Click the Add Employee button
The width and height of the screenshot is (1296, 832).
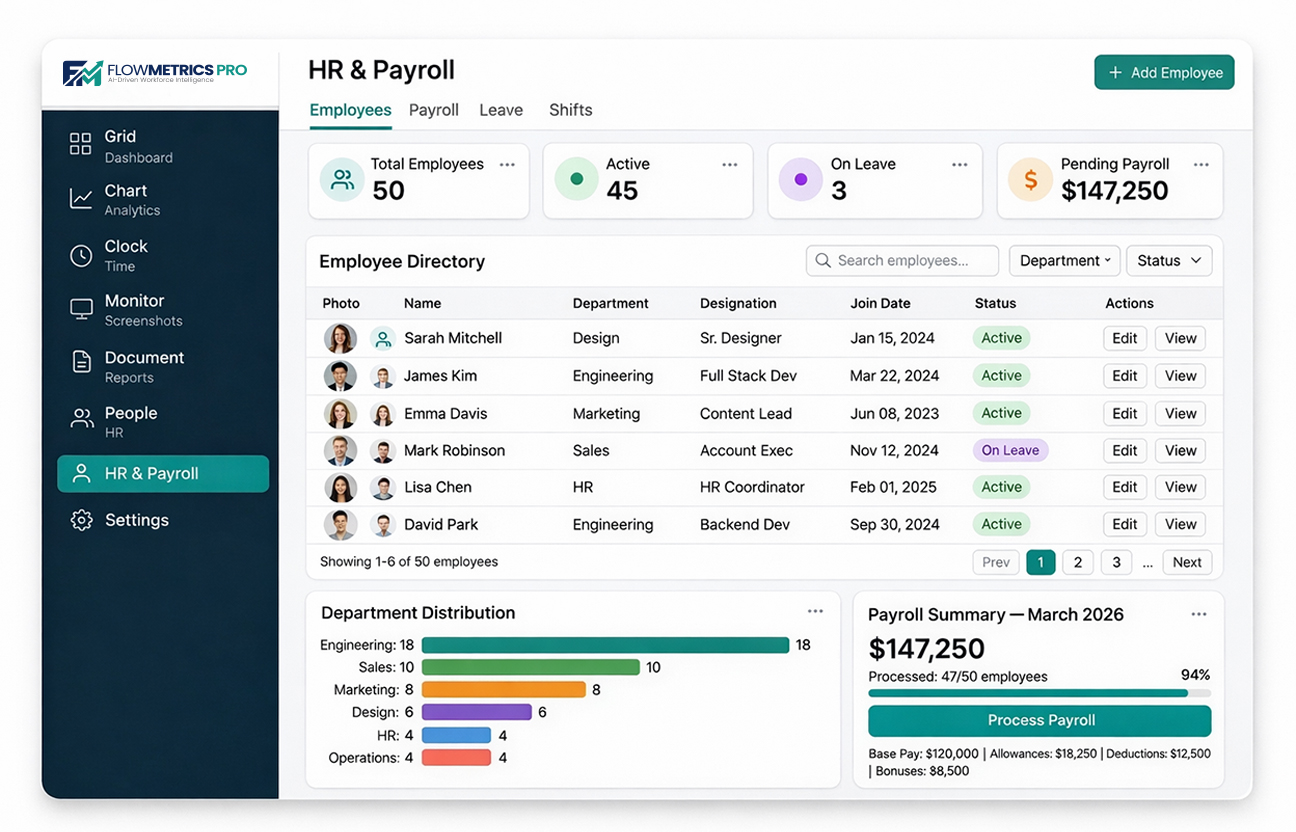point(1163,72)
